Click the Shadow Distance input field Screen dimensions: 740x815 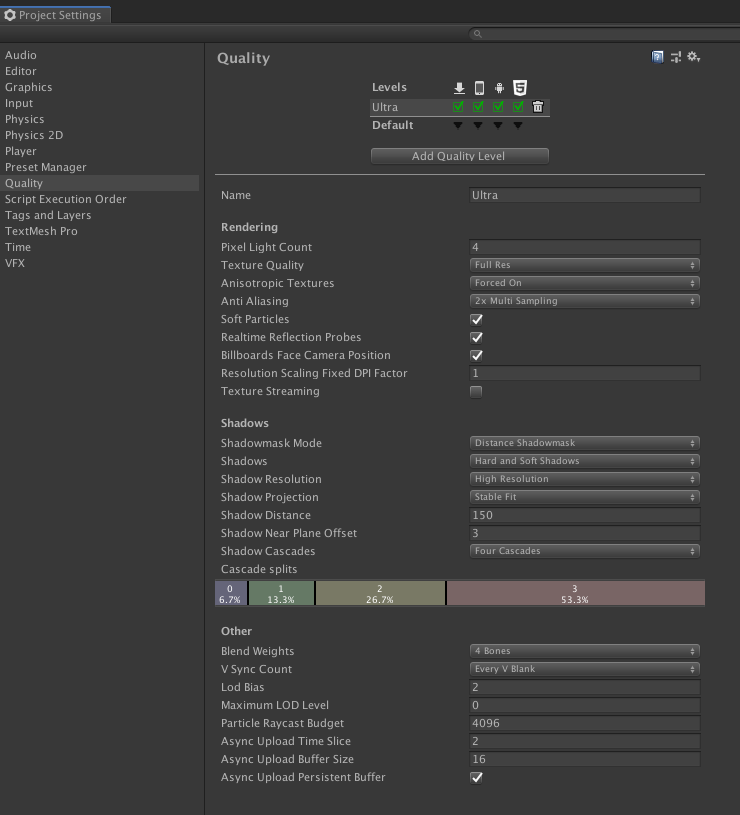tap(584, 515)
